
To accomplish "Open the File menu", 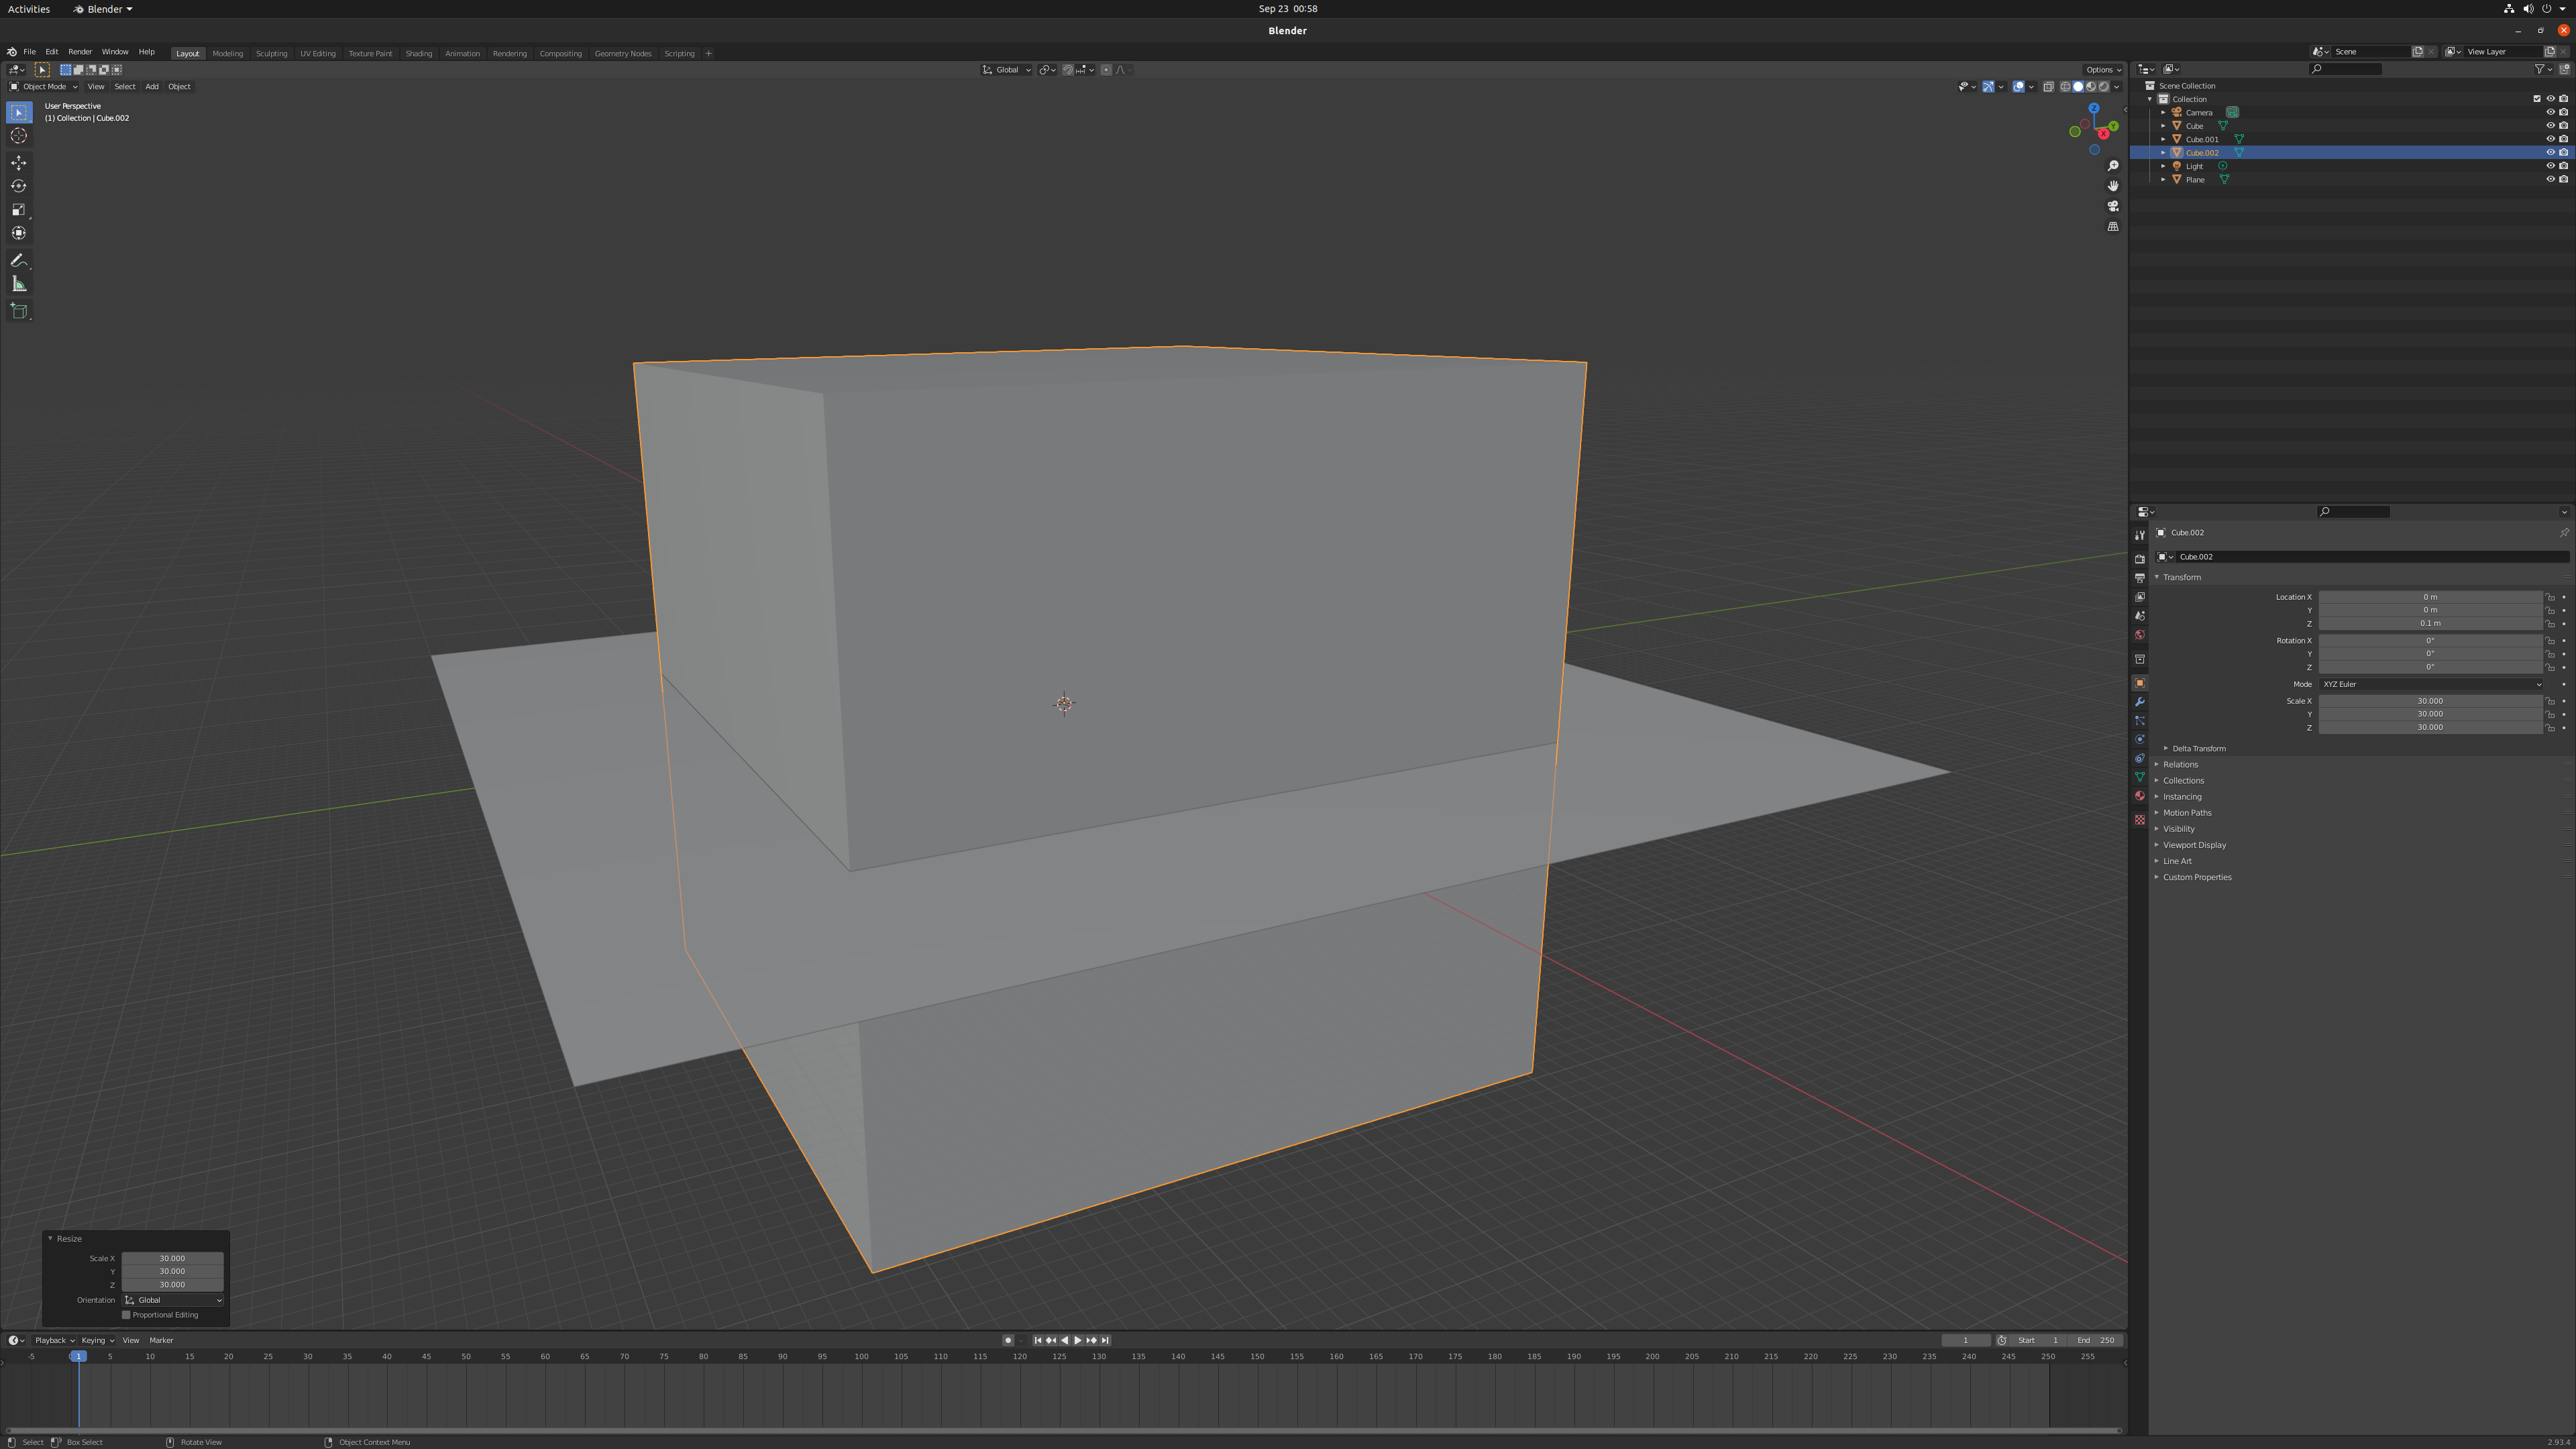I will click(30, 52).
